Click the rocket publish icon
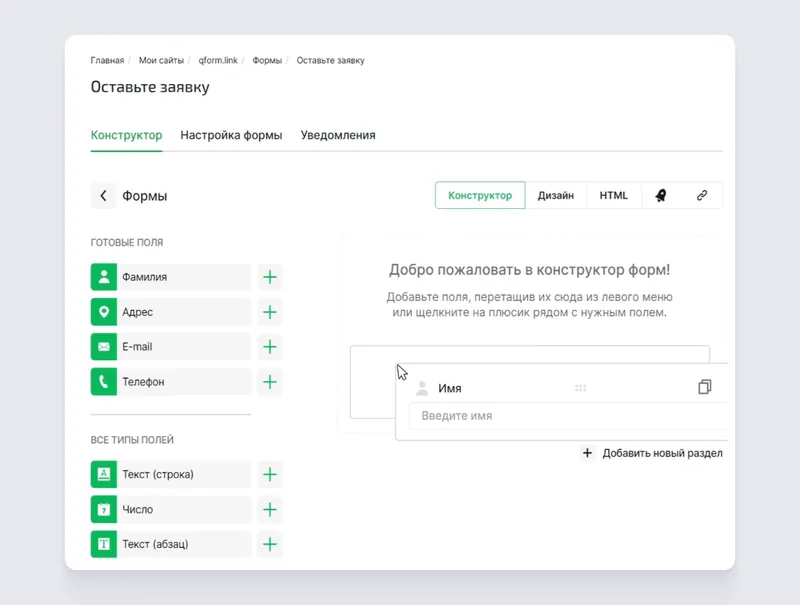 [x=661, y=195]
